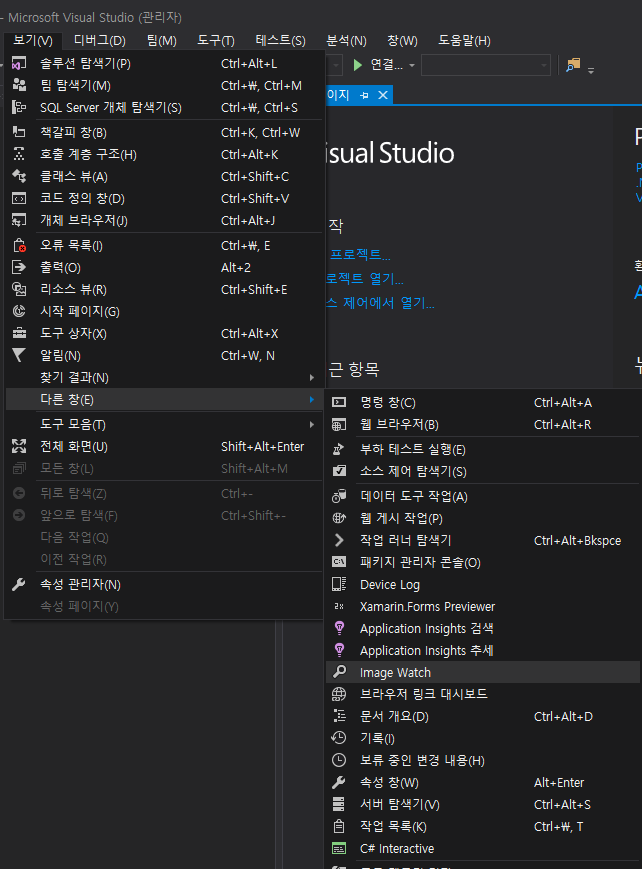The image size is (642, 869).
Task: Select 작업 목록 menu entry
Action: [x=482, y=826]
